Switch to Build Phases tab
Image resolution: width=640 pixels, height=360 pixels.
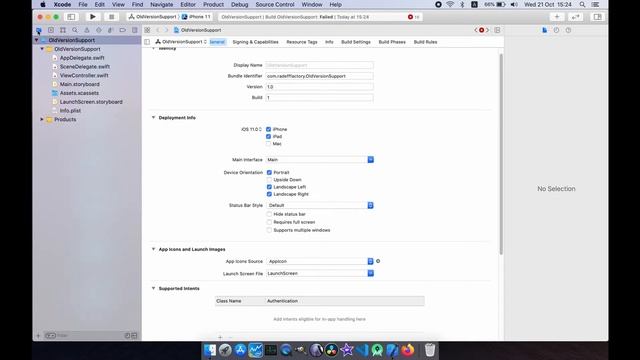pos(392,42)
